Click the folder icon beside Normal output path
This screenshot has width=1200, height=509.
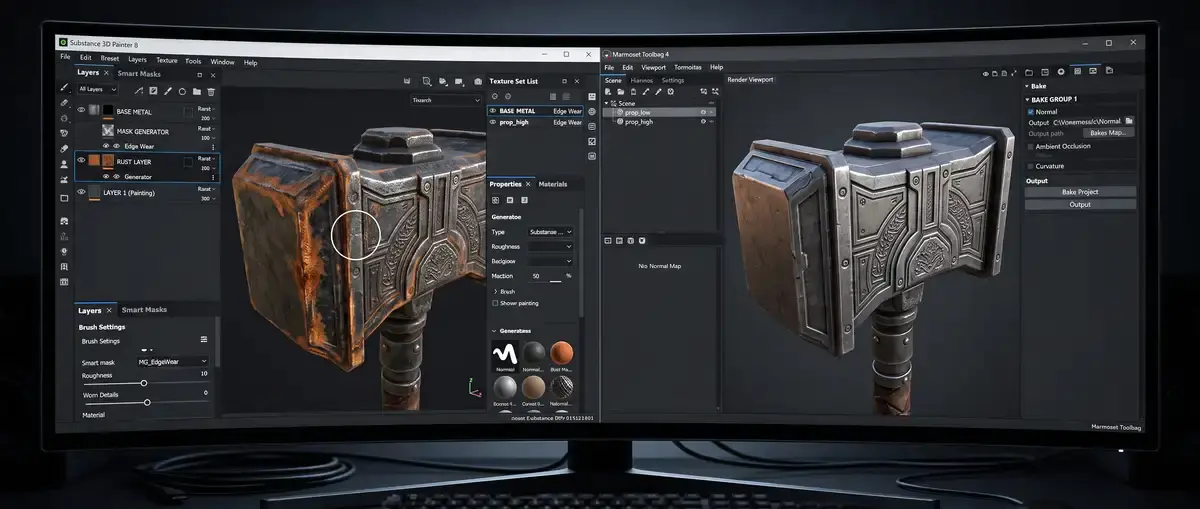click(1129, 121)
